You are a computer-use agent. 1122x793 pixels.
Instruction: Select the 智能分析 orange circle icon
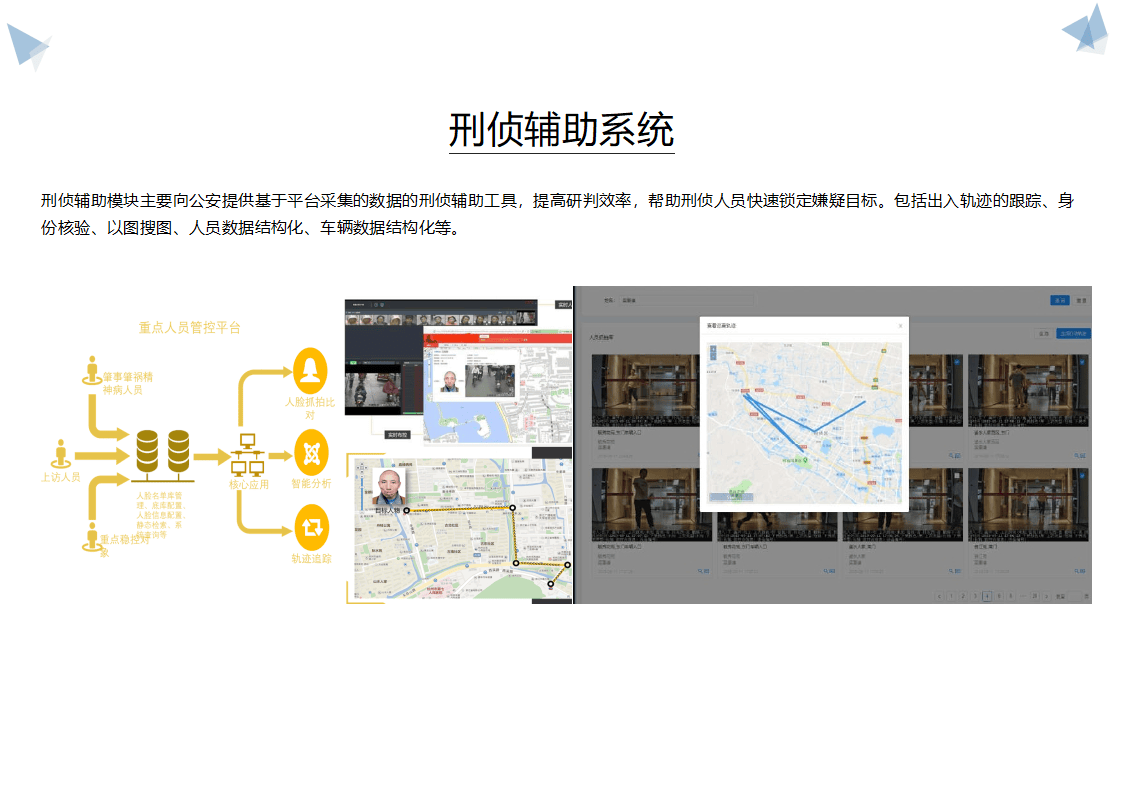(311, 453)
